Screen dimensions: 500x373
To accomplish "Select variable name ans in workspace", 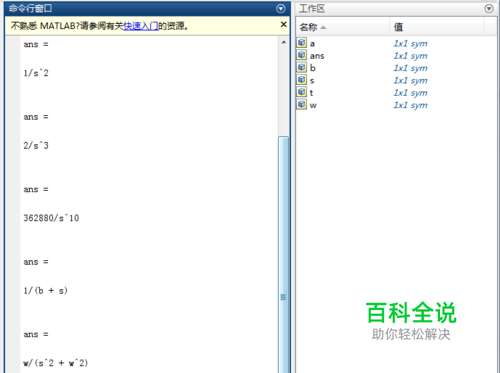I will coord(317,56).
